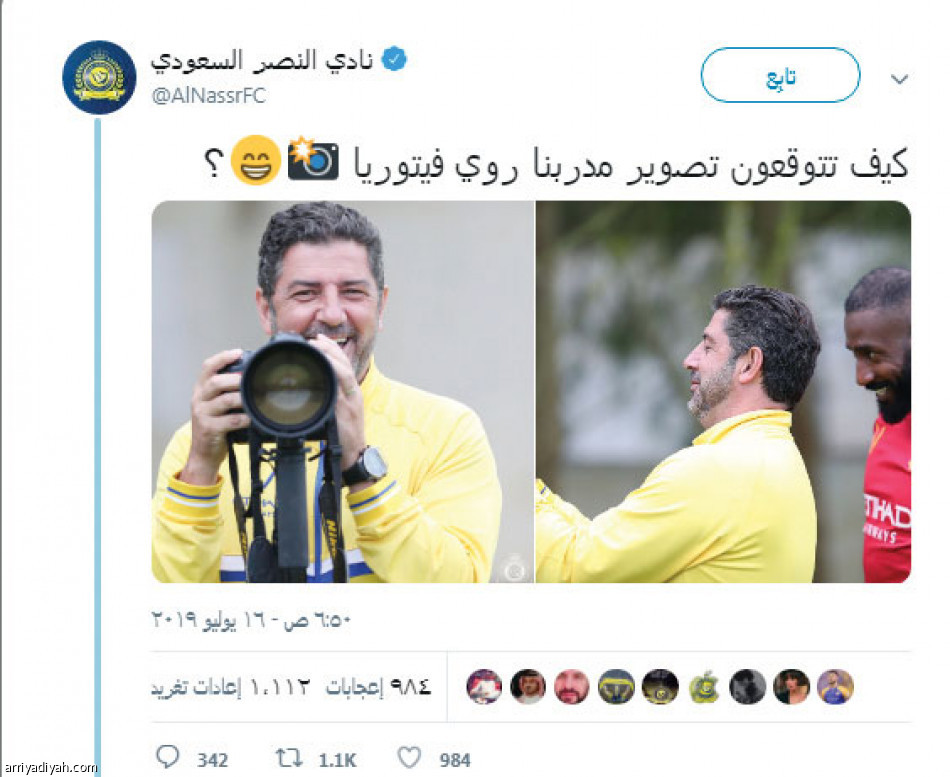Click the green apple-shaped liker avatar

pos(704,687)
